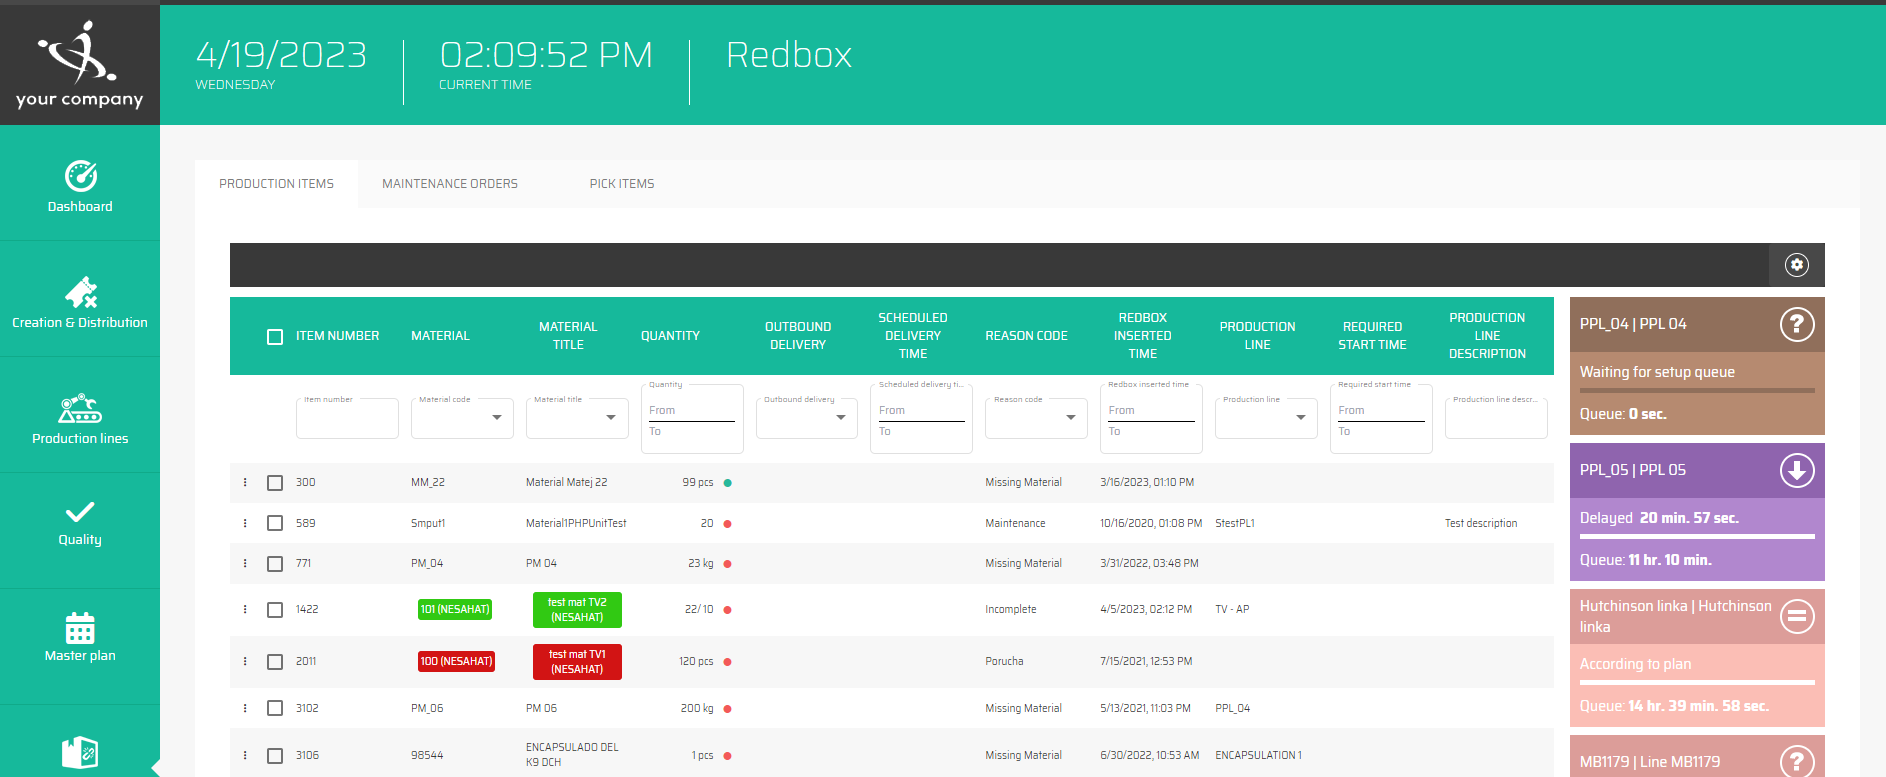Image resolution: width=1886 pixels, height=777 pixels.
Task: Open row menu dots for item 300
Action: [x=245, y=482]
